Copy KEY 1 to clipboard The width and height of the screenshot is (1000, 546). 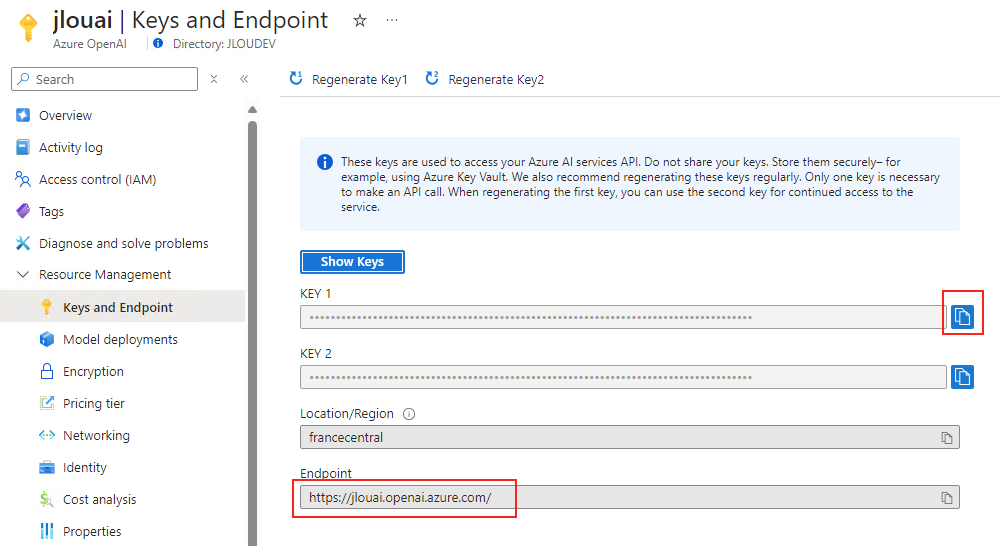tap(962, 316)
